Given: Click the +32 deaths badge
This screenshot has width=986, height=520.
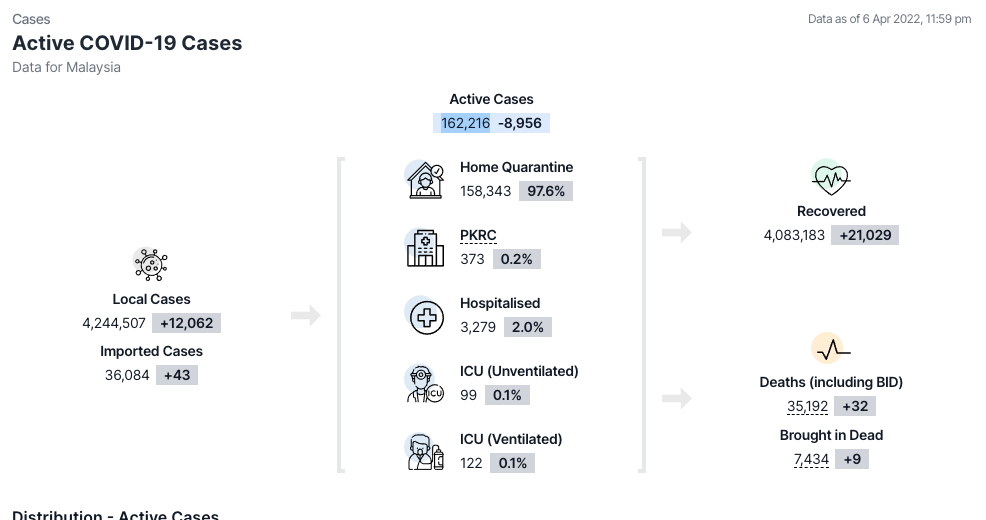Looking at the screenshot, I should (x=855, y=406).
